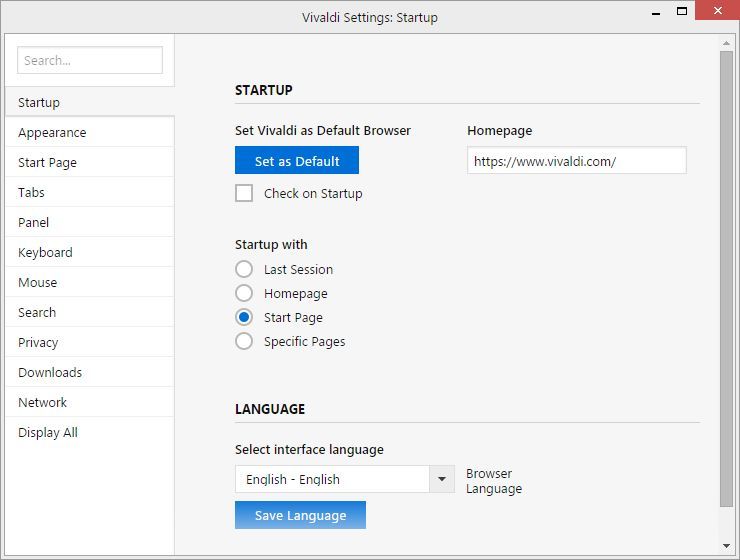Click the scrollbar down arrow
Image resolution: width=740 pixels, height=560 pixels.
point(726,546)
